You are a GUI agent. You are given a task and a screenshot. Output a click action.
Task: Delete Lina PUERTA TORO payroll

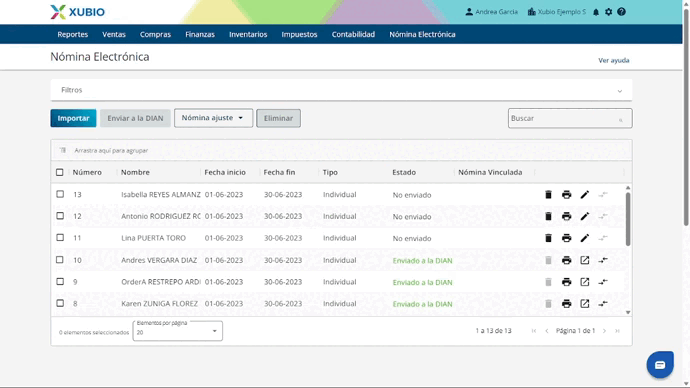click(x=548, y=238)
